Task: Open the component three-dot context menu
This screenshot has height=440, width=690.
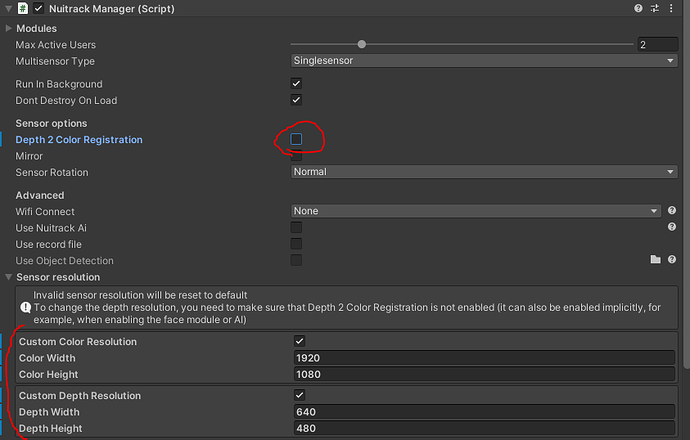Action: (671, 8)
